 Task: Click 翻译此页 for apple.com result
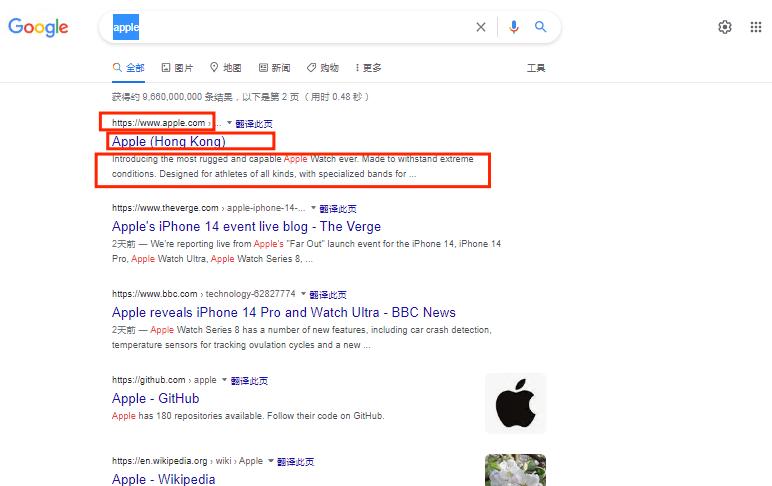point(254,124)
